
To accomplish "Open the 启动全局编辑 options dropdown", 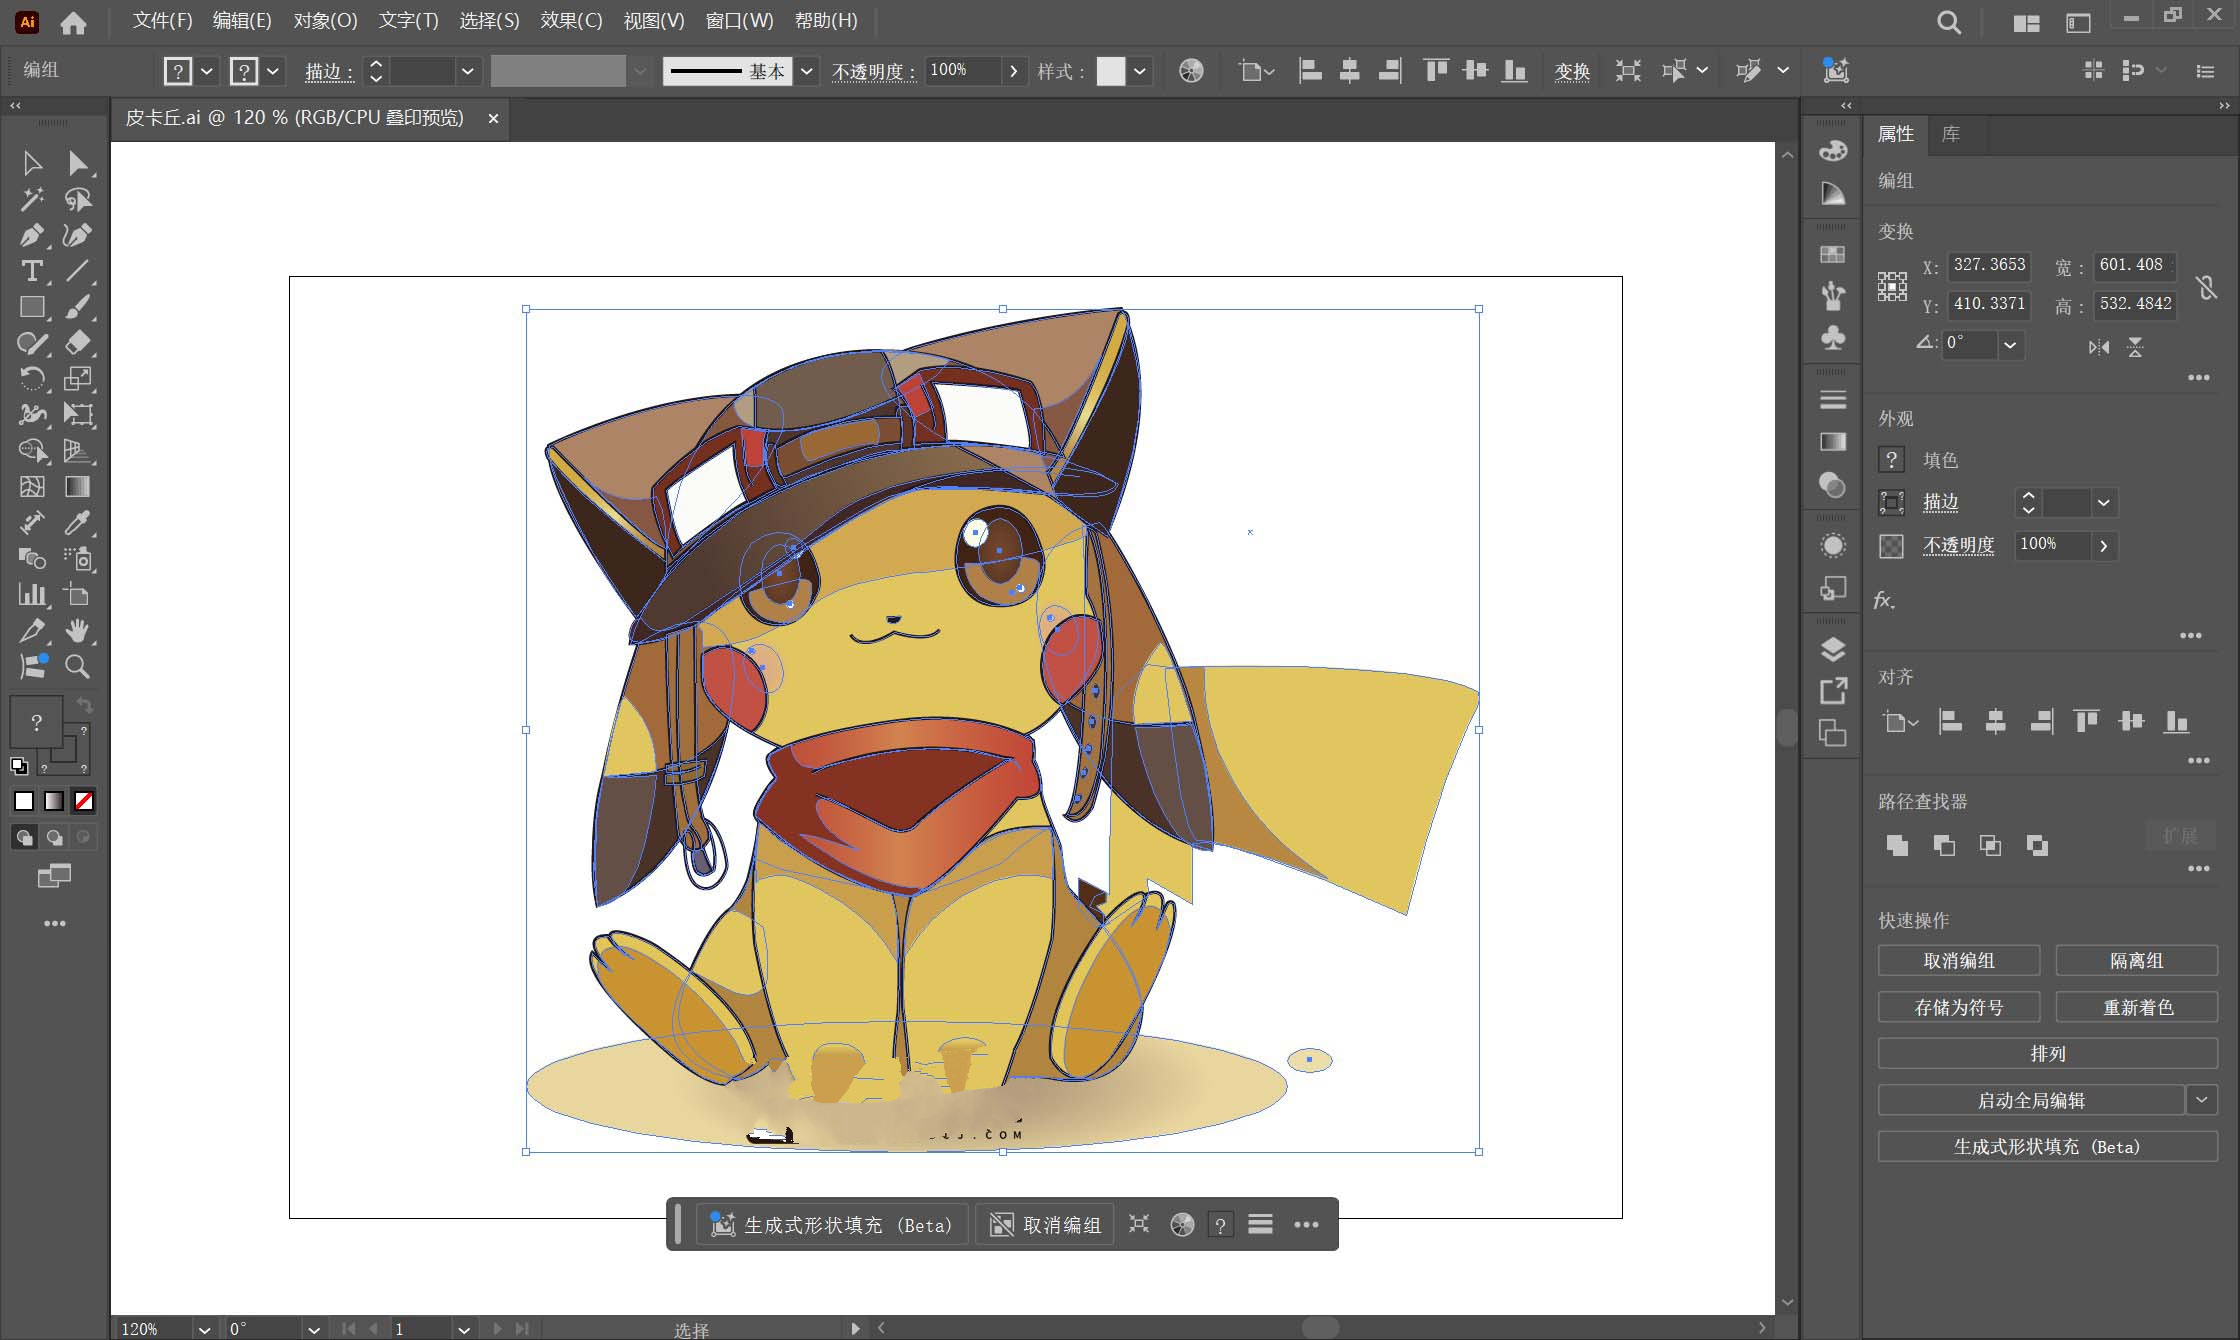I will click(x=2201, y=1100).
